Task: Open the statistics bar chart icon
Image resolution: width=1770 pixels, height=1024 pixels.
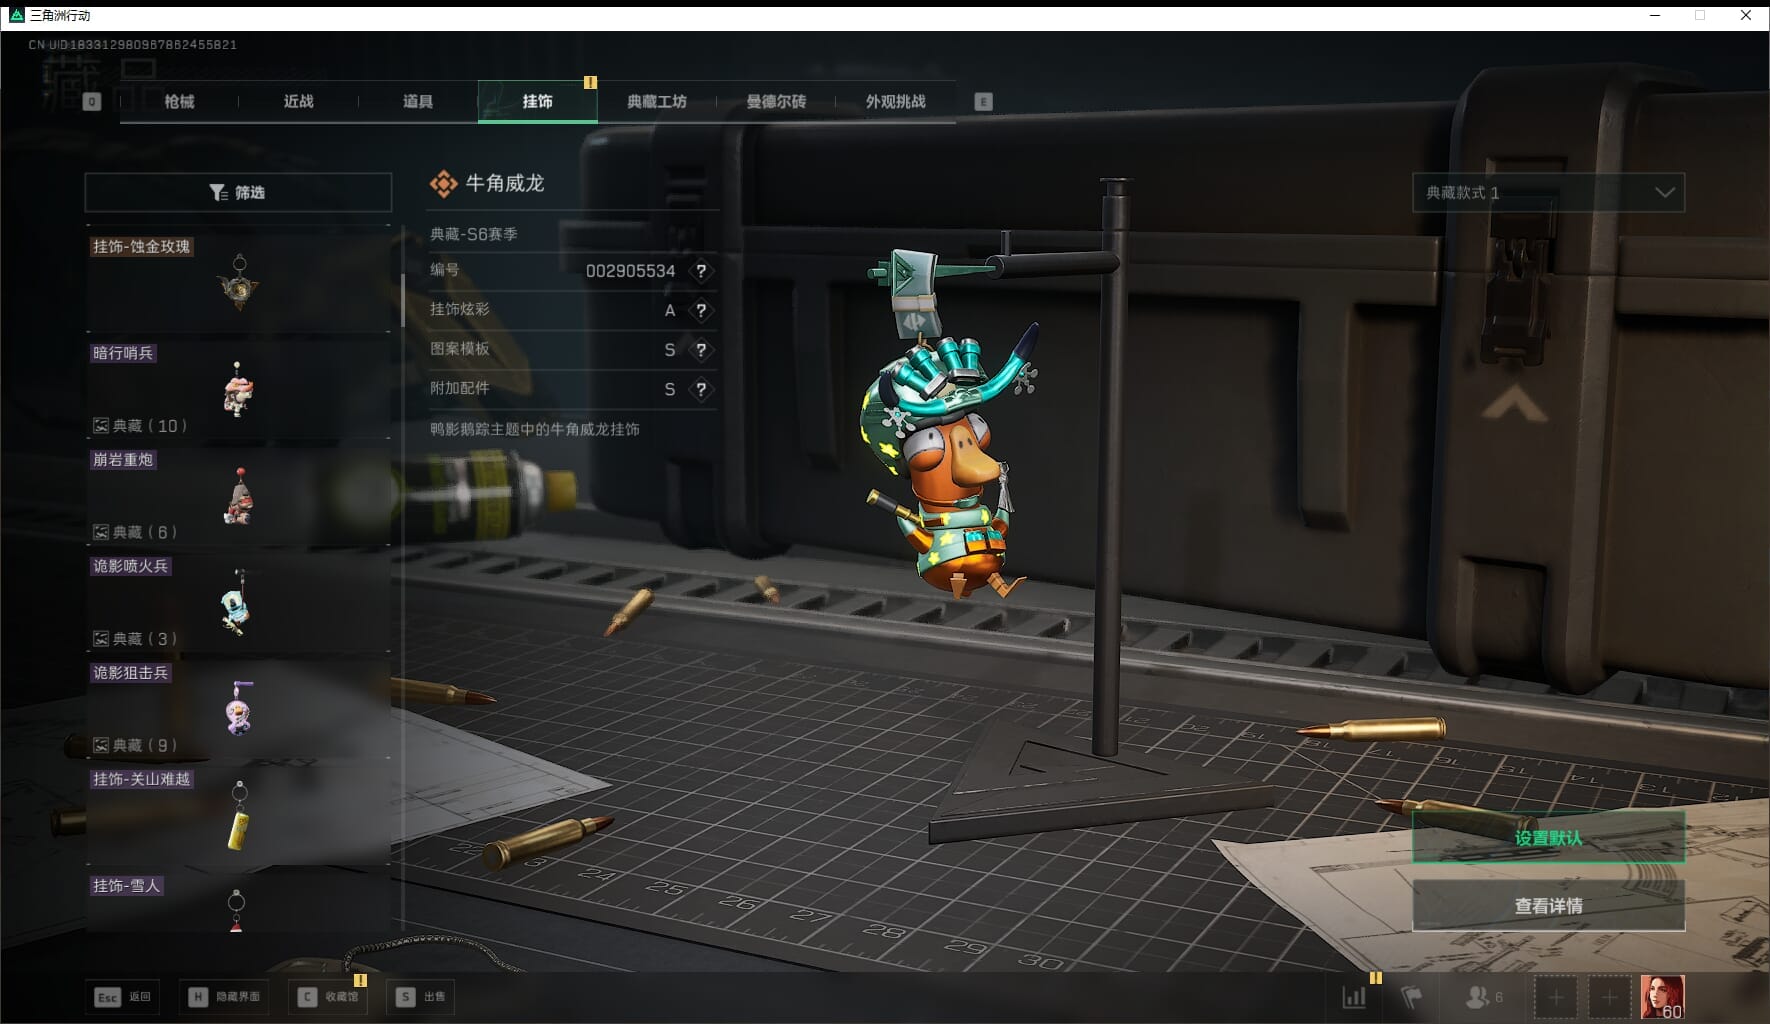Action: [1354, 997]
